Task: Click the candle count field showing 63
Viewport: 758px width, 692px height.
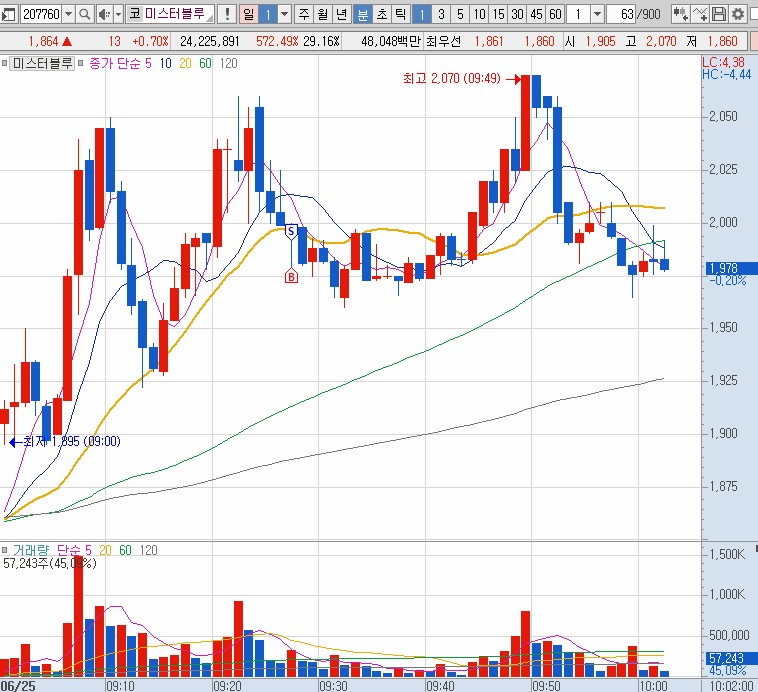Action: click(625, 14)
